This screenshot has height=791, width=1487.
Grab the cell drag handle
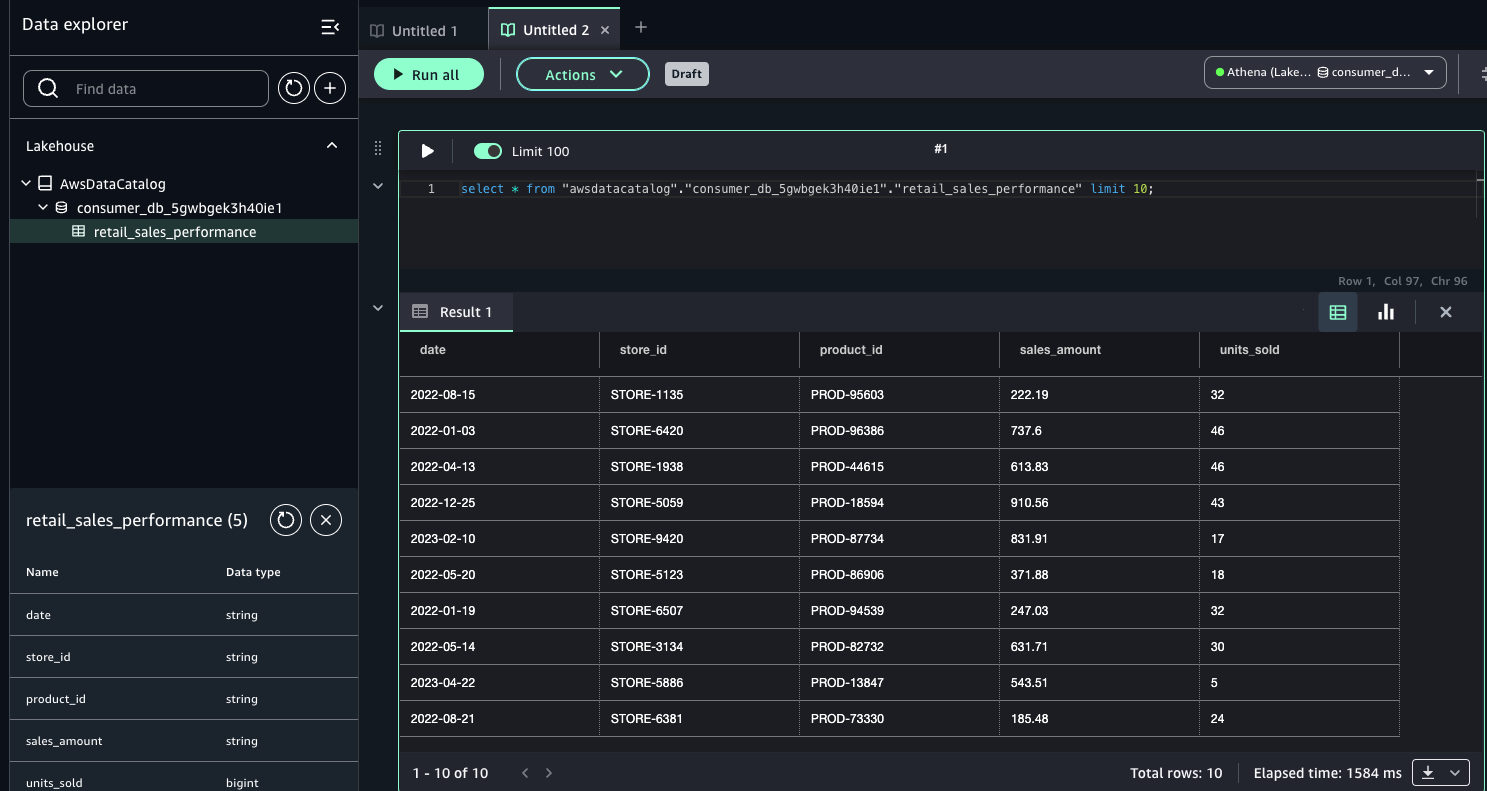[378, 149]
